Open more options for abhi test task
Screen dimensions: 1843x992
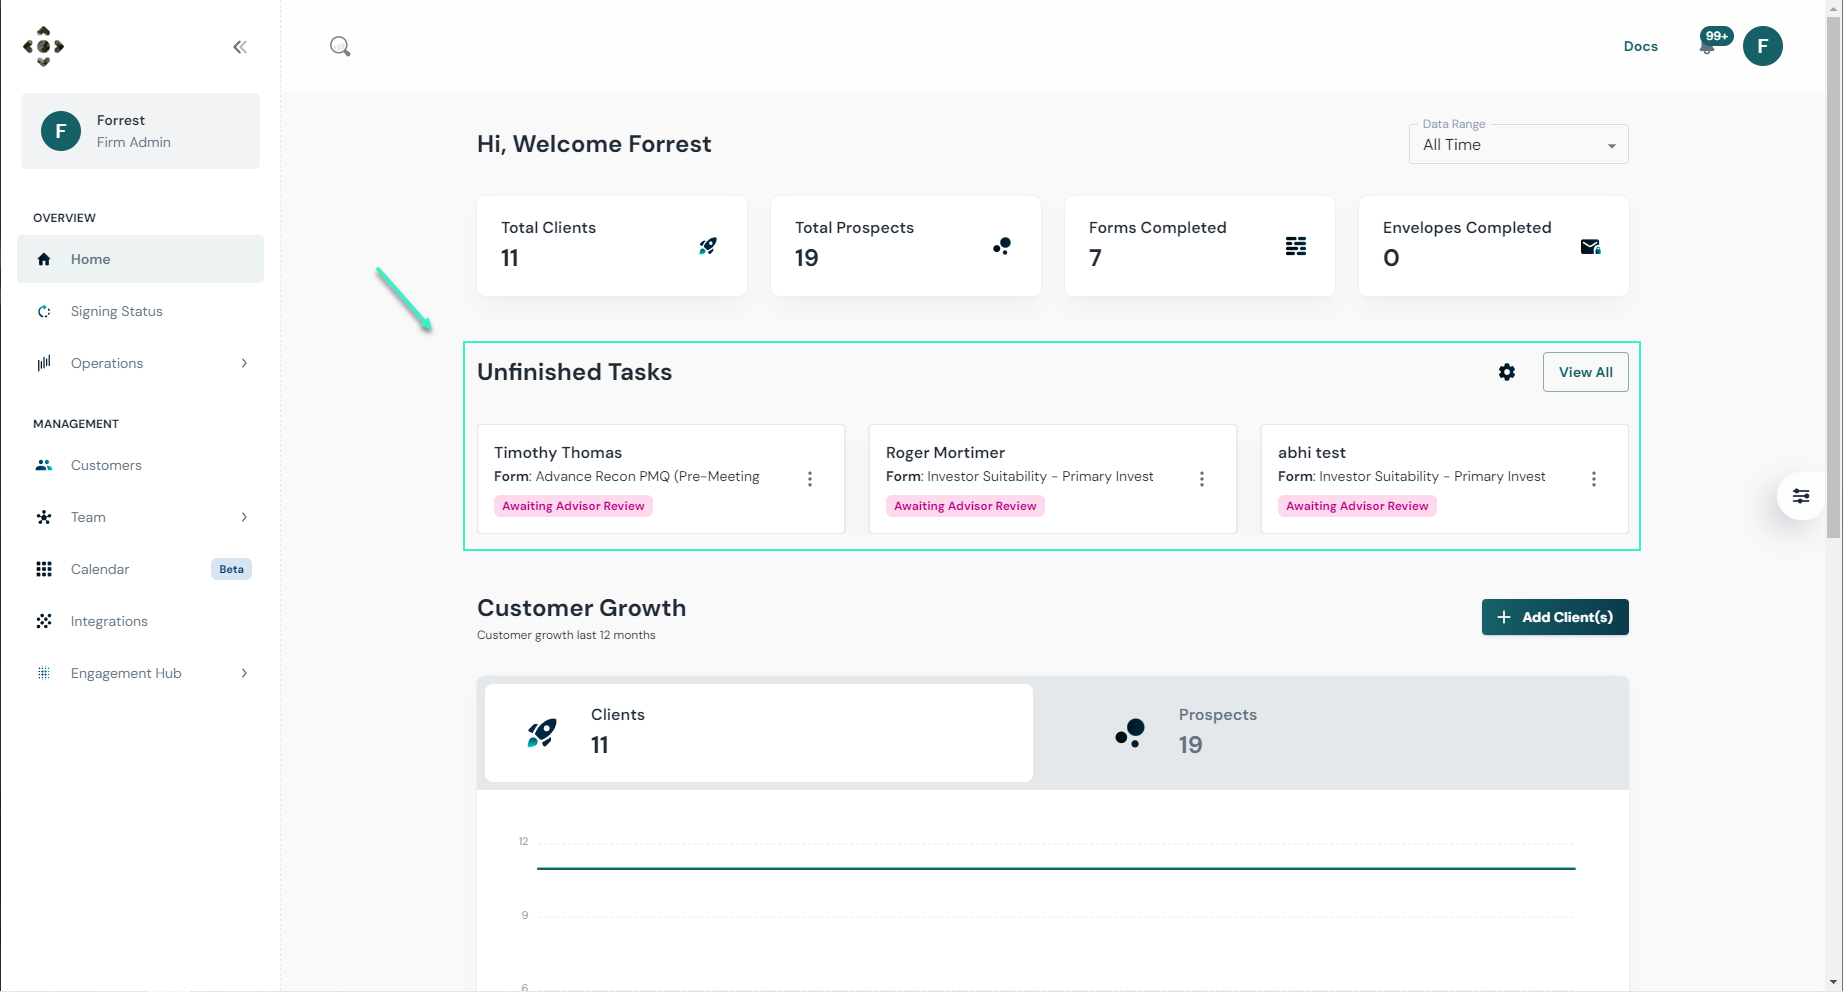coord(1594,479)
